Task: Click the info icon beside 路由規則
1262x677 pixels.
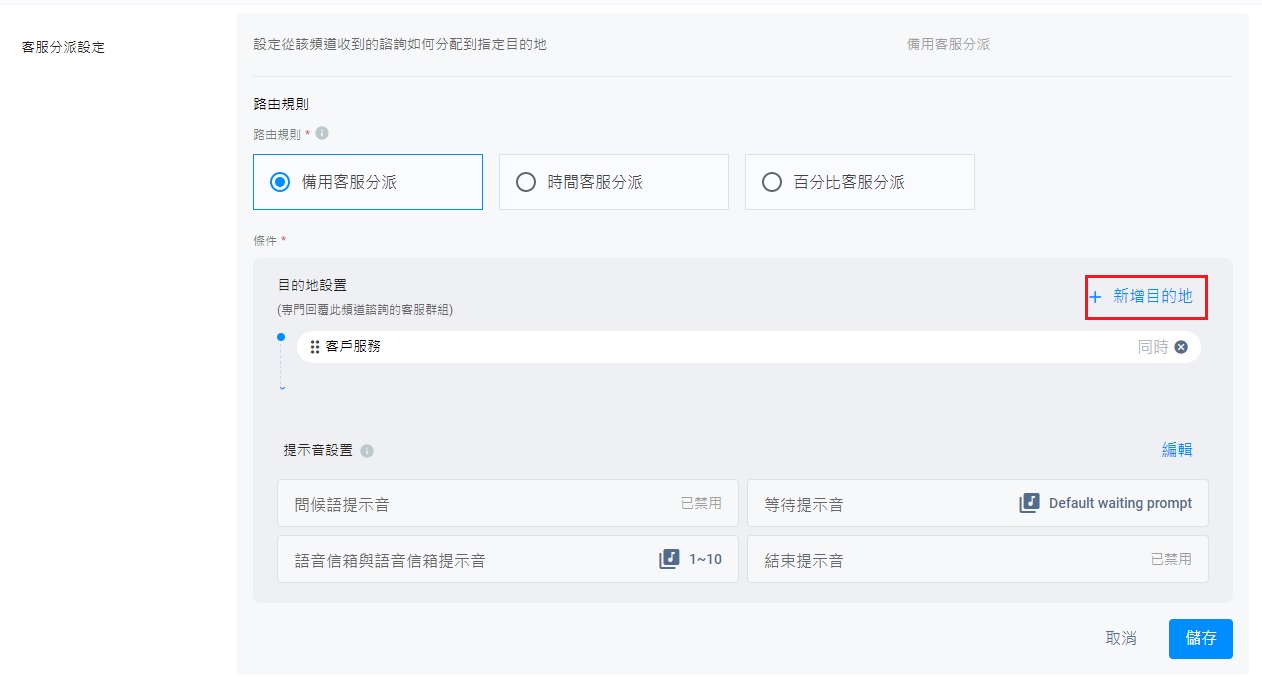Action: (x=322, y=133)
